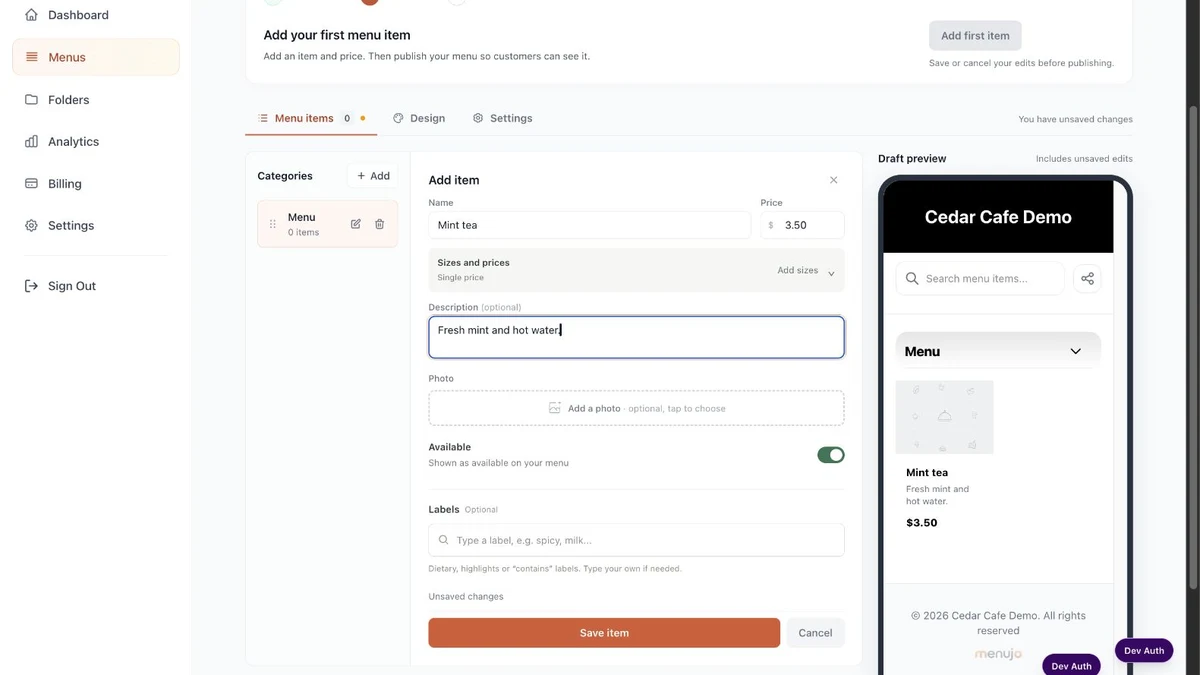
Task: Click the Description text area
Action: point(637,338)
